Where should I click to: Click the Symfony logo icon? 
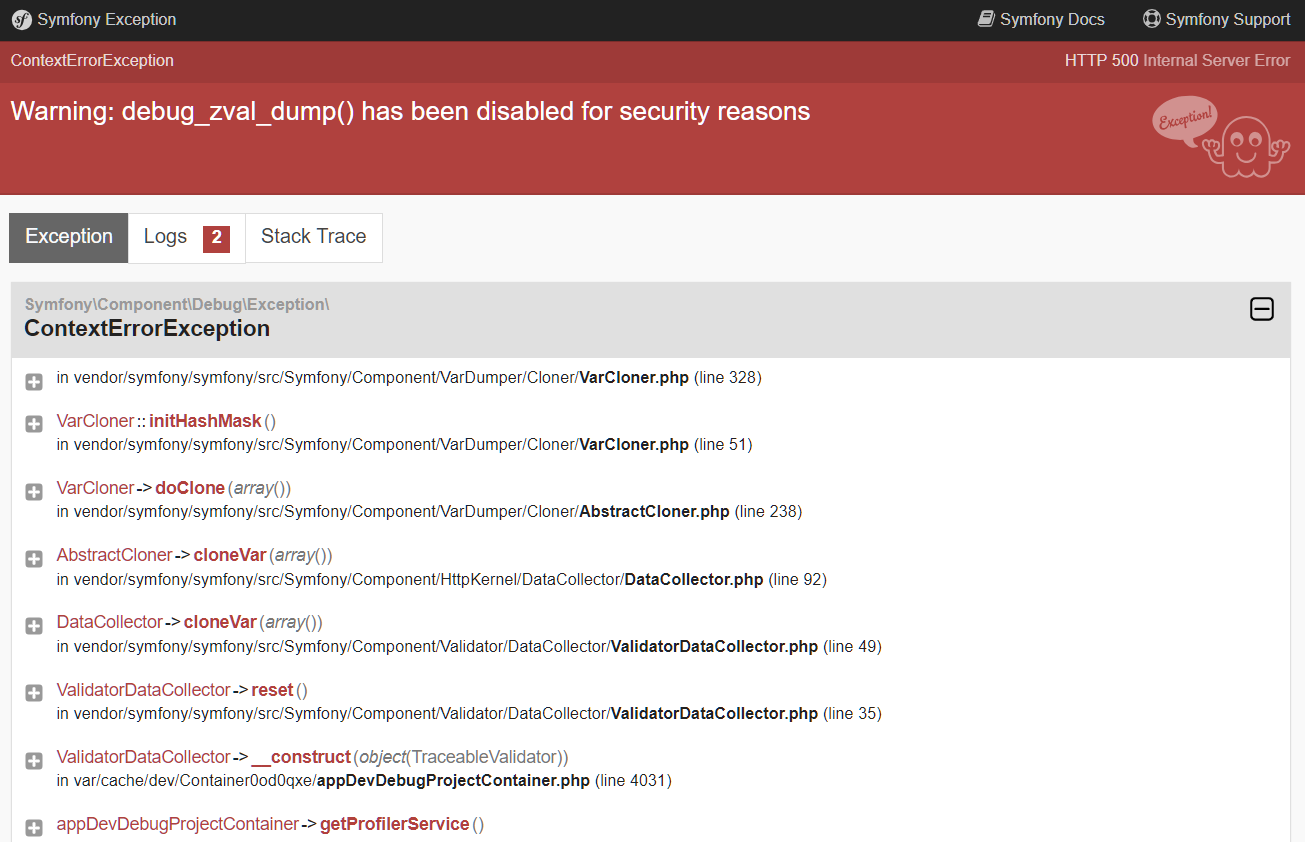[21, 20]
